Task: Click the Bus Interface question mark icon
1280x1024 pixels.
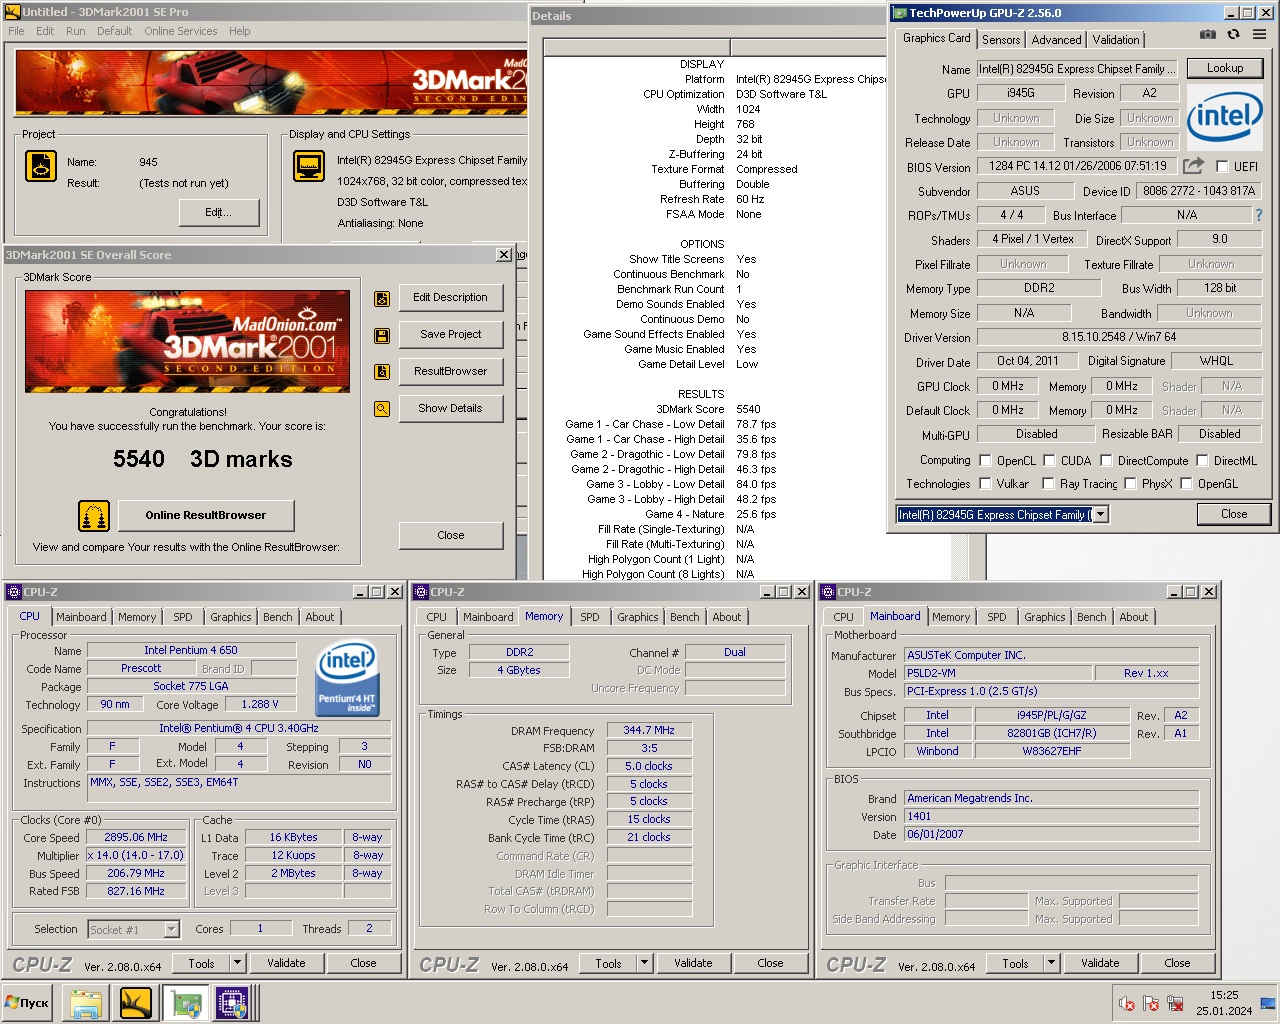Action: pos(1258,215)
